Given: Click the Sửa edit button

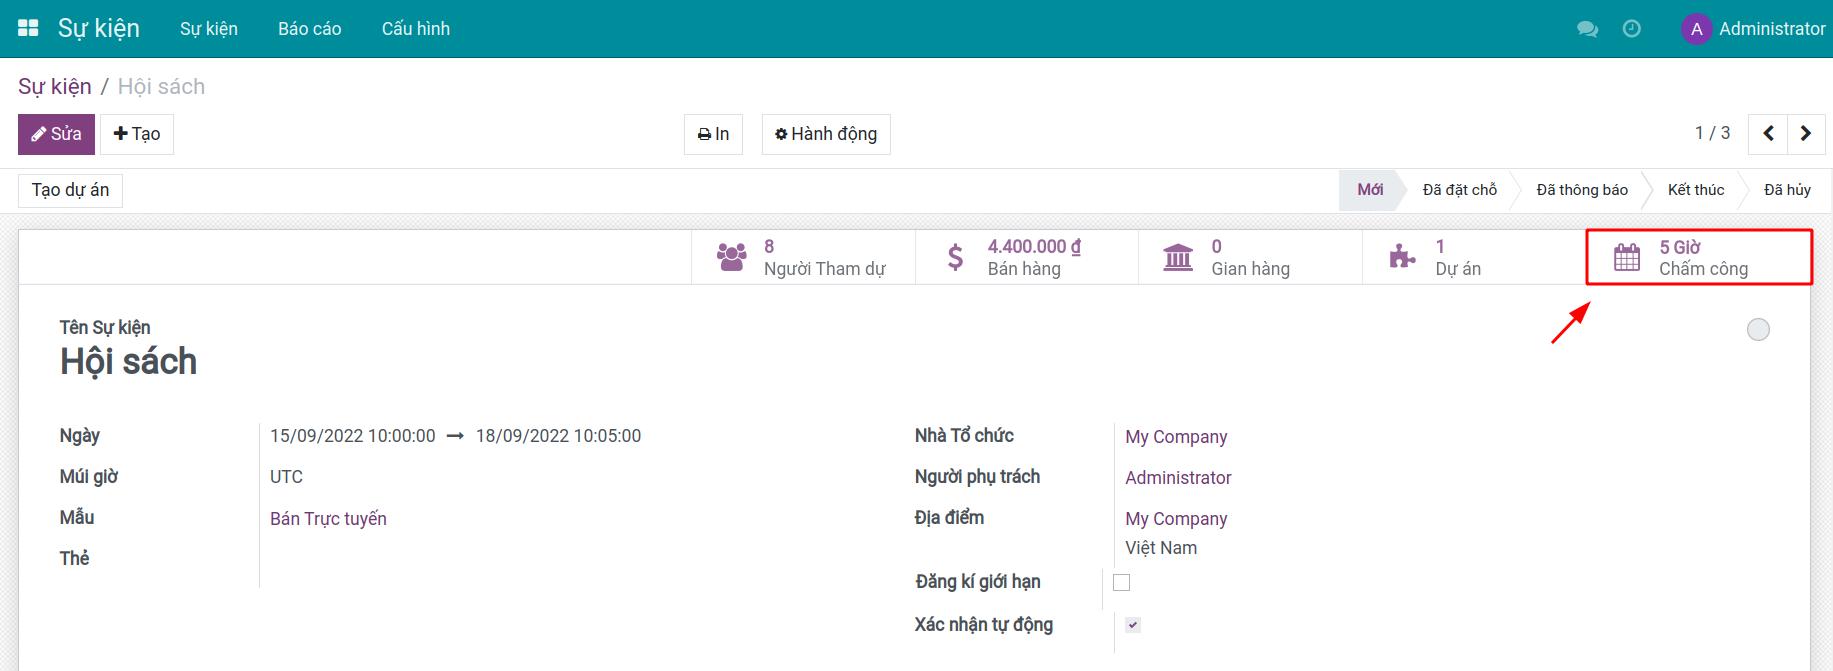Looking at the screenshot, I should (x=56, y=134).
